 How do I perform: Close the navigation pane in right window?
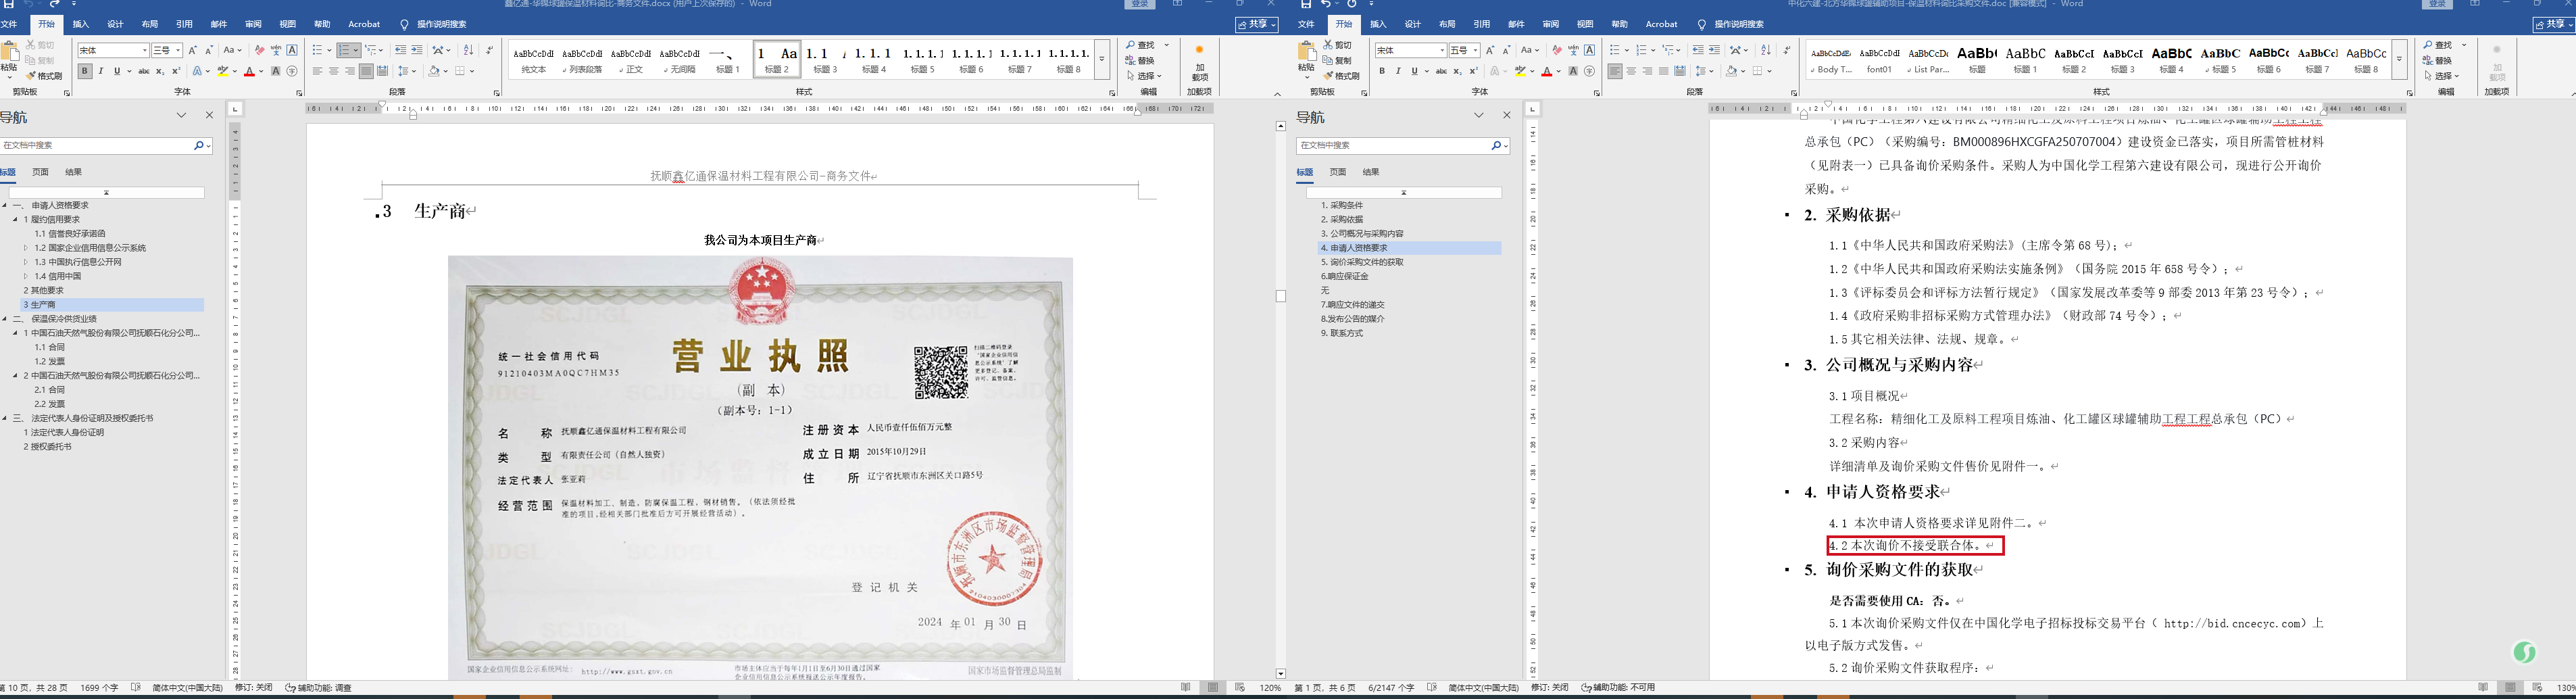(1507, 115)
